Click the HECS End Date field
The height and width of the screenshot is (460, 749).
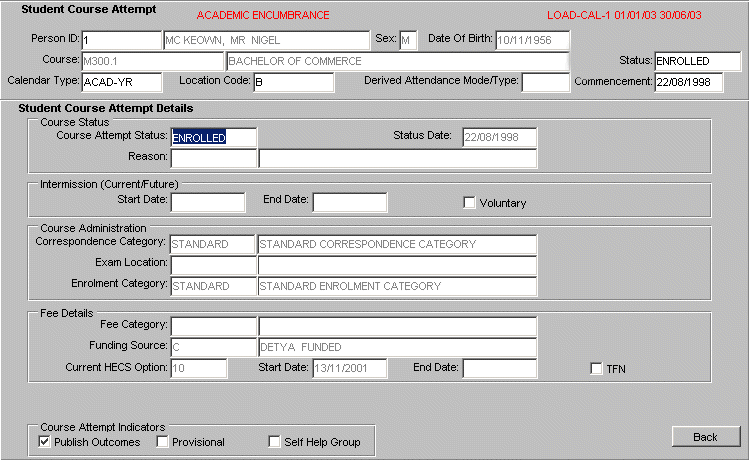[499, 368]
